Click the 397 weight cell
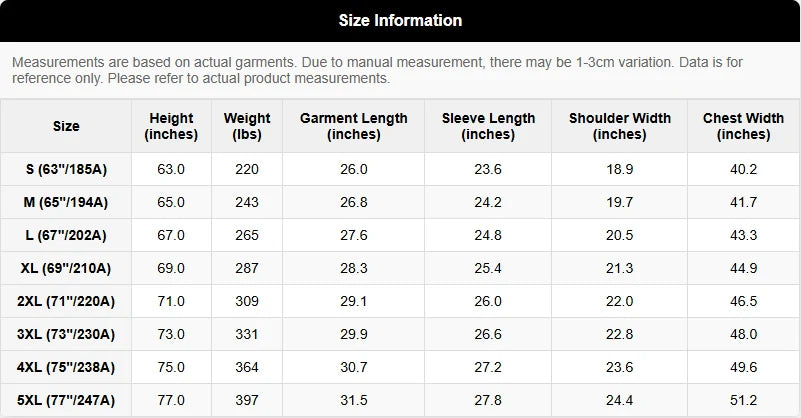801x418 pixels. (x=247, y=400)
